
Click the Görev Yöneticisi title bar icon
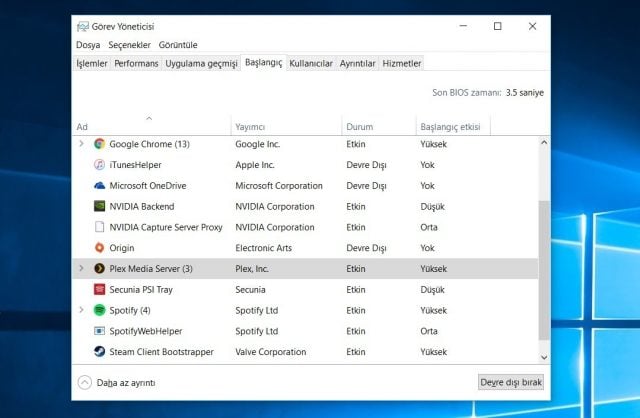point(82,27)
